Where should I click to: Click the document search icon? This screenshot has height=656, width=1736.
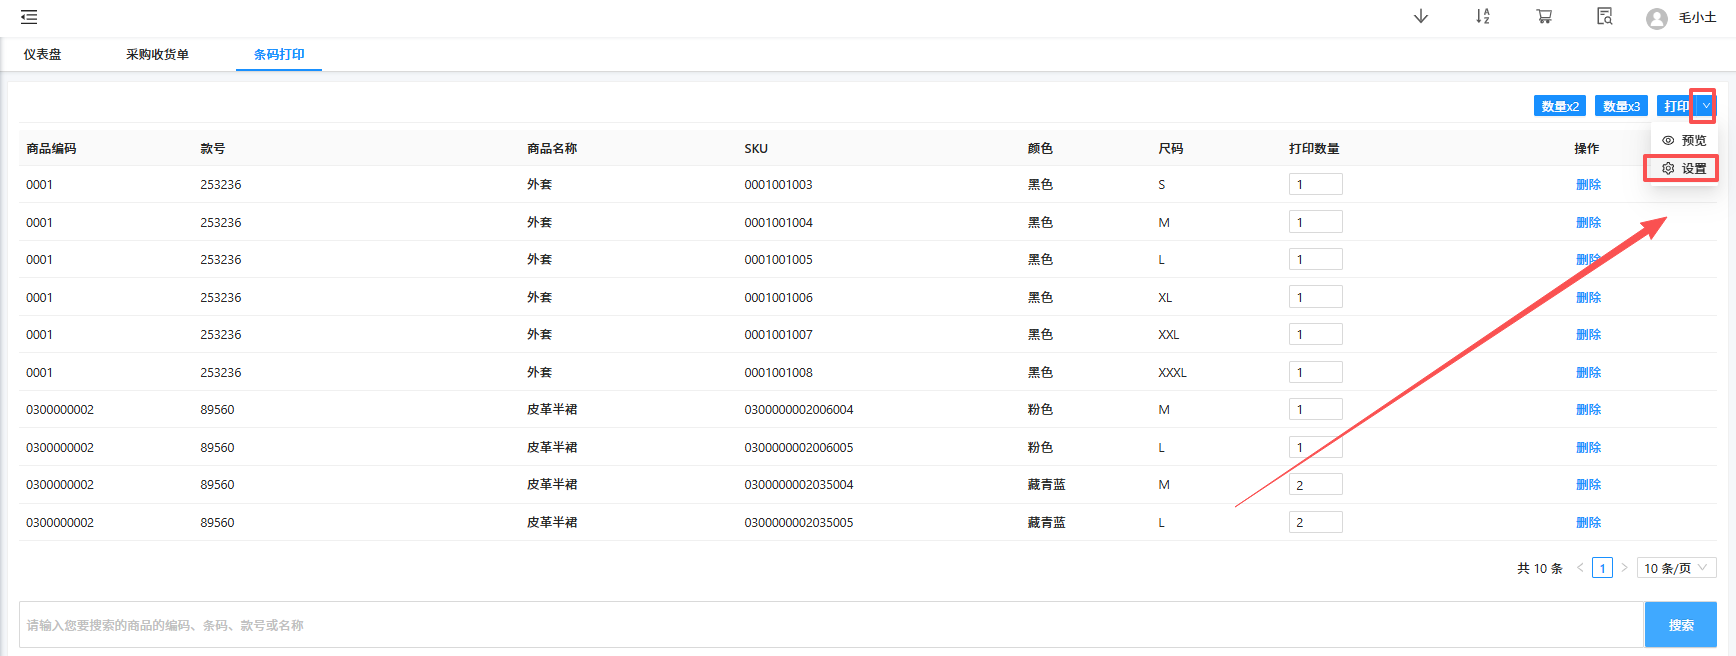[x=1604, y=17]
